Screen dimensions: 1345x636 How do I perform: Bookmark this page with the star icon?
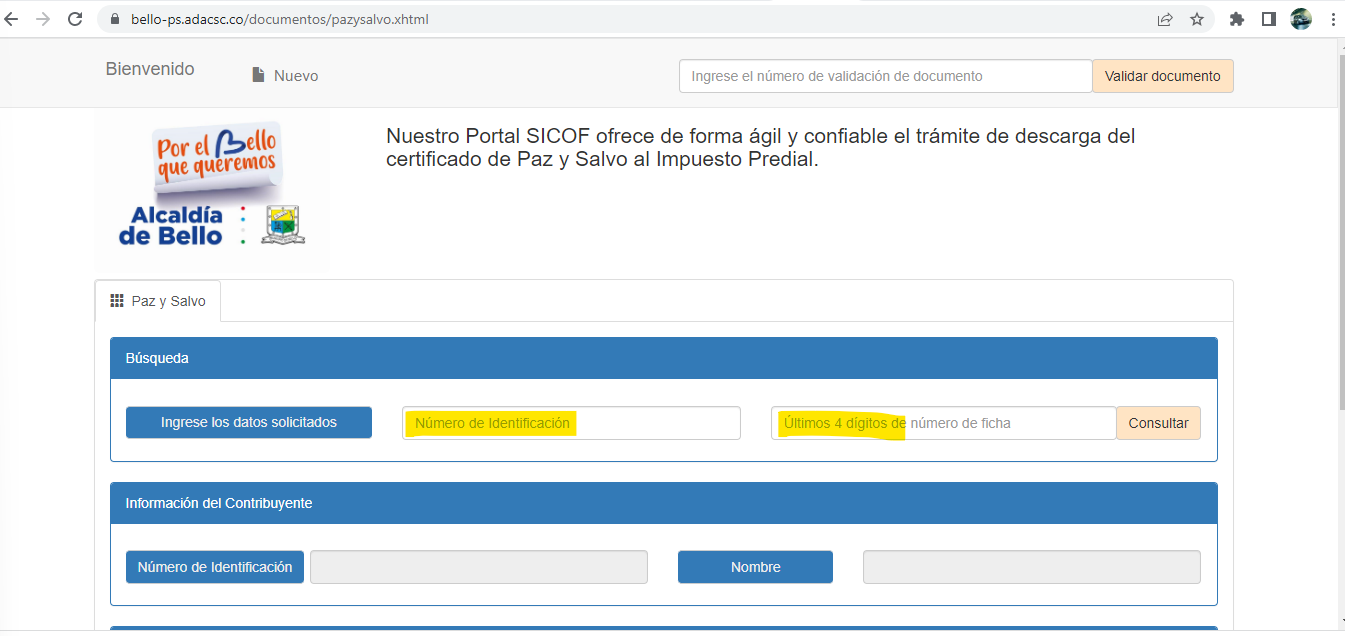[1197, 19]
